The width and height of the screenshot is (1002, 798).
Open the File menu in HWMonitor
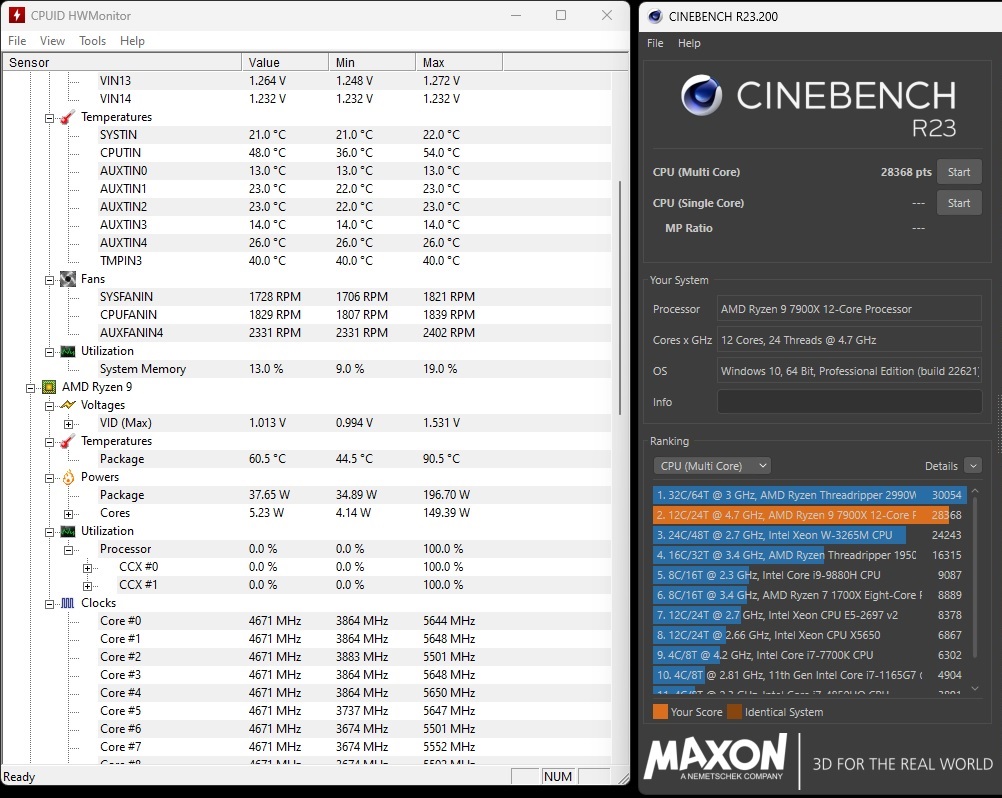click(x=17, y=41)
